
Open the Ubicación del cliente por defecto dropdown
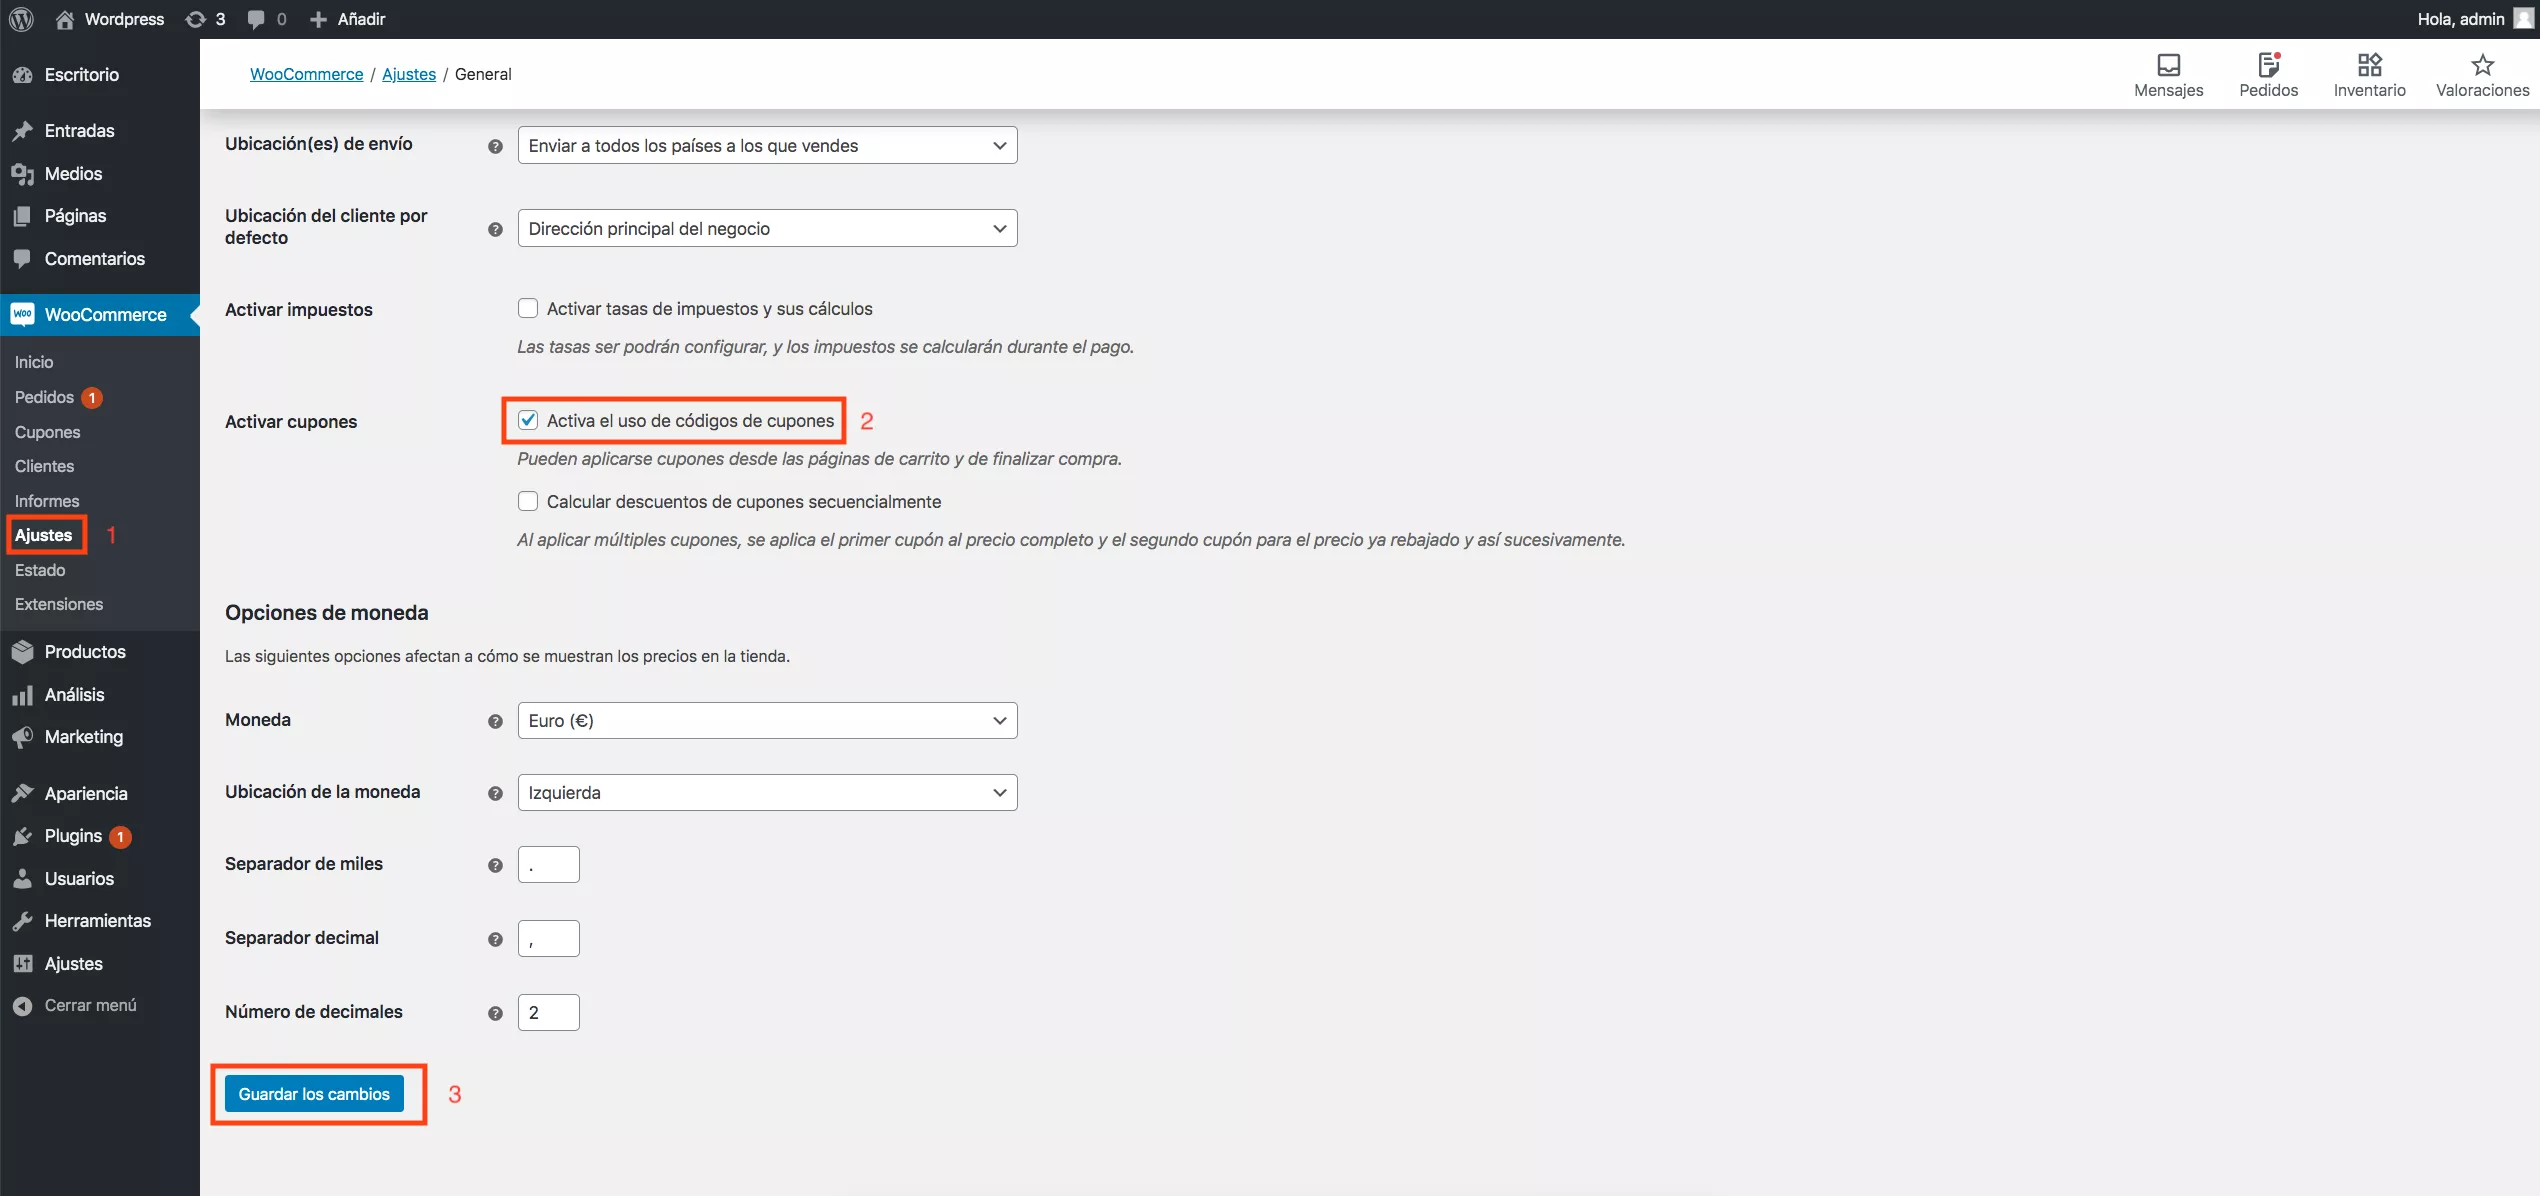click(767, 228)
